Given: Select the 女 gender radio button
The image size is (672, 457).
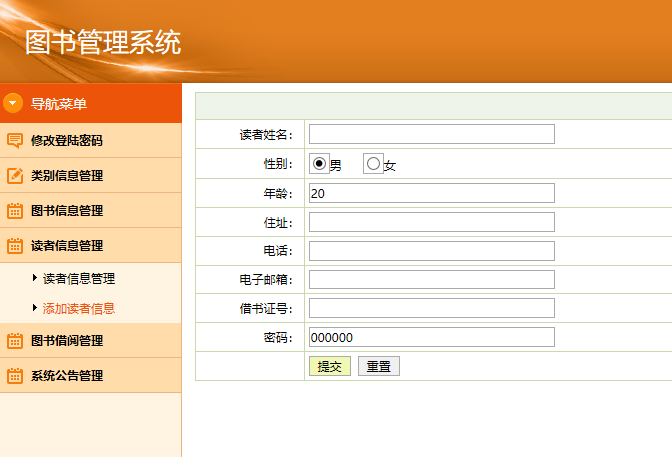Looking at the screenshot, I should tap(373, 163).
